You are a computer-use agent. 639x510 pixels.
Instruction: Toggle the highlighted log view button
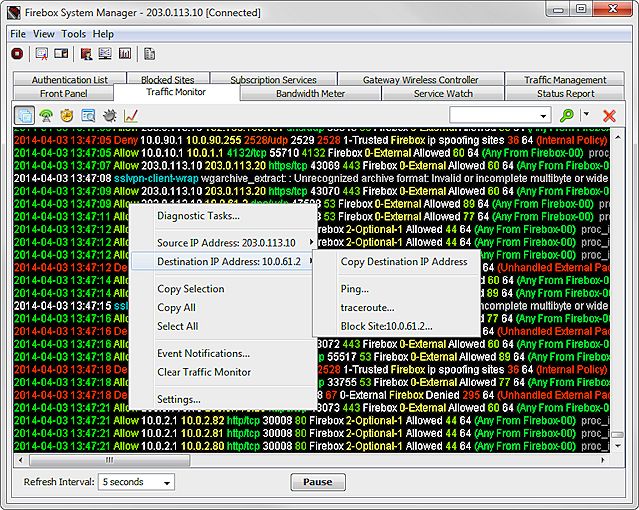tap(25, 116)
